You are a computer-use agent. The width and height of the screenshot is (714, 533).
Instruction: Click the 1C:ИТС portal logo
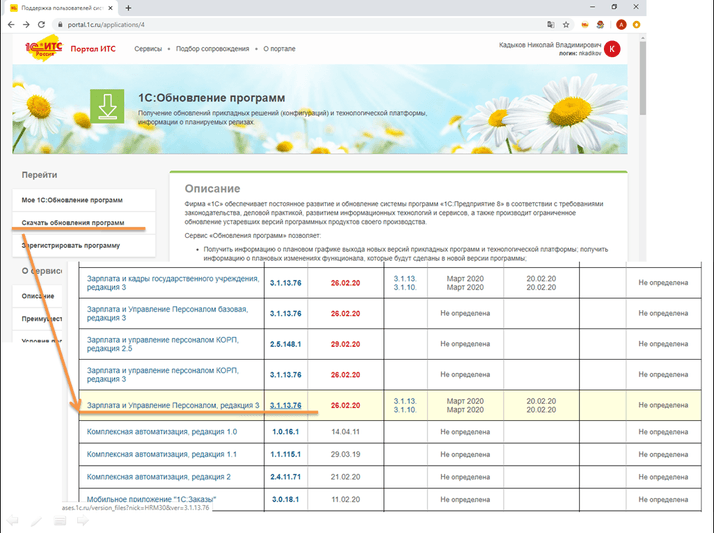(42, 48)
